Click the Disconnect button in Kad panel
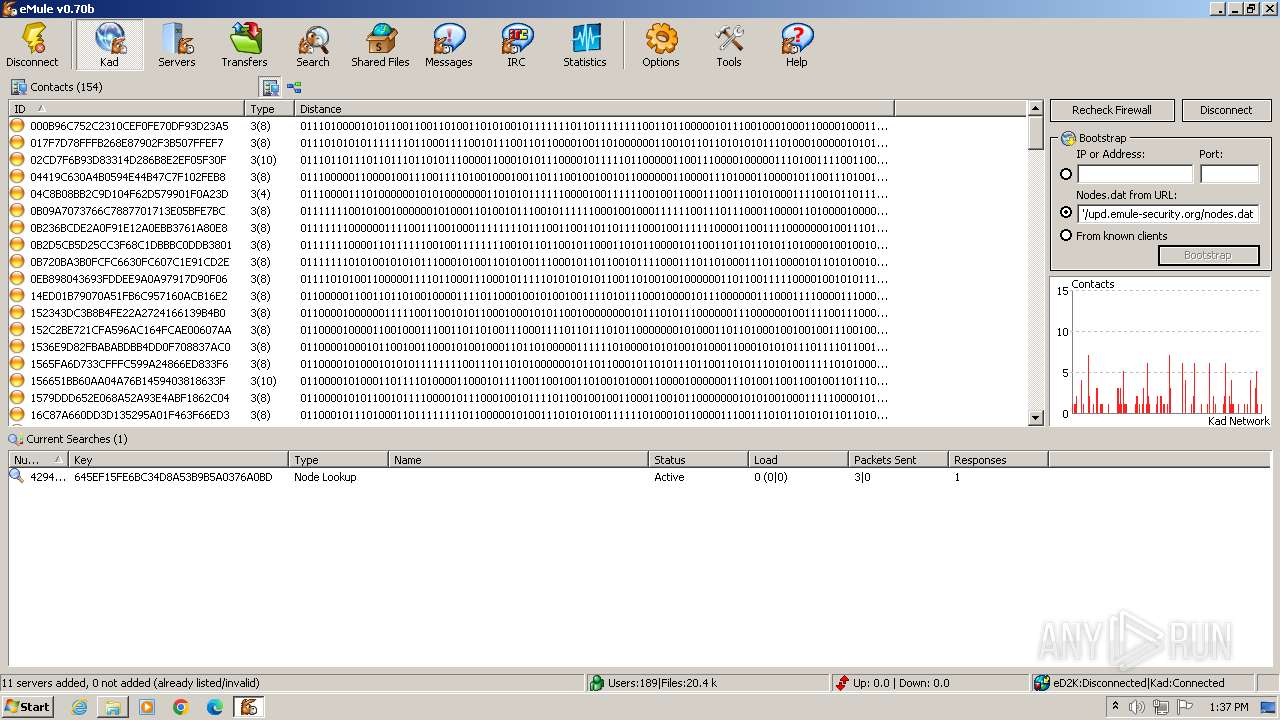This screenshot has width=1280, height=720. [x=1226, y=110]
